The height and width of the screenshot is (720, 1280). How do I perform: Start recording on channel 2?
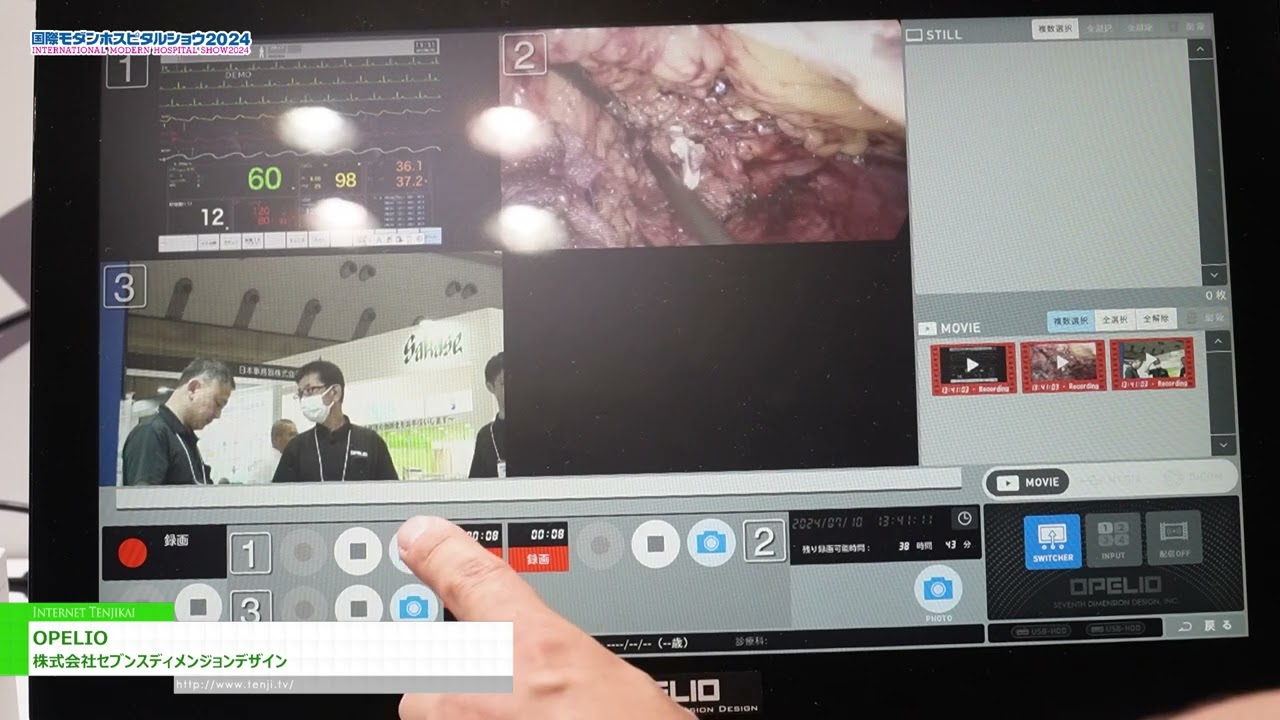[600, 545]
